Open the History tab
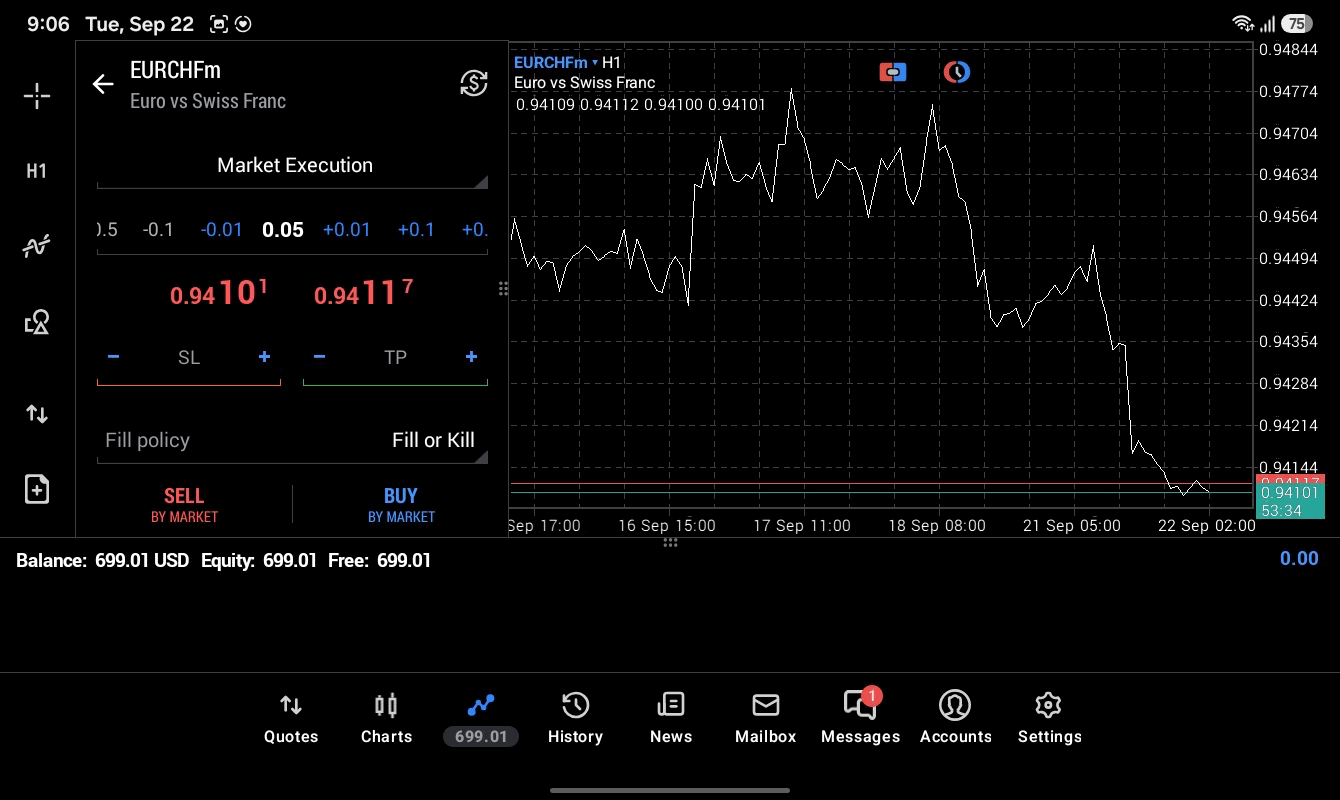This screenshot has height=800, width=1340. point(575,720)
